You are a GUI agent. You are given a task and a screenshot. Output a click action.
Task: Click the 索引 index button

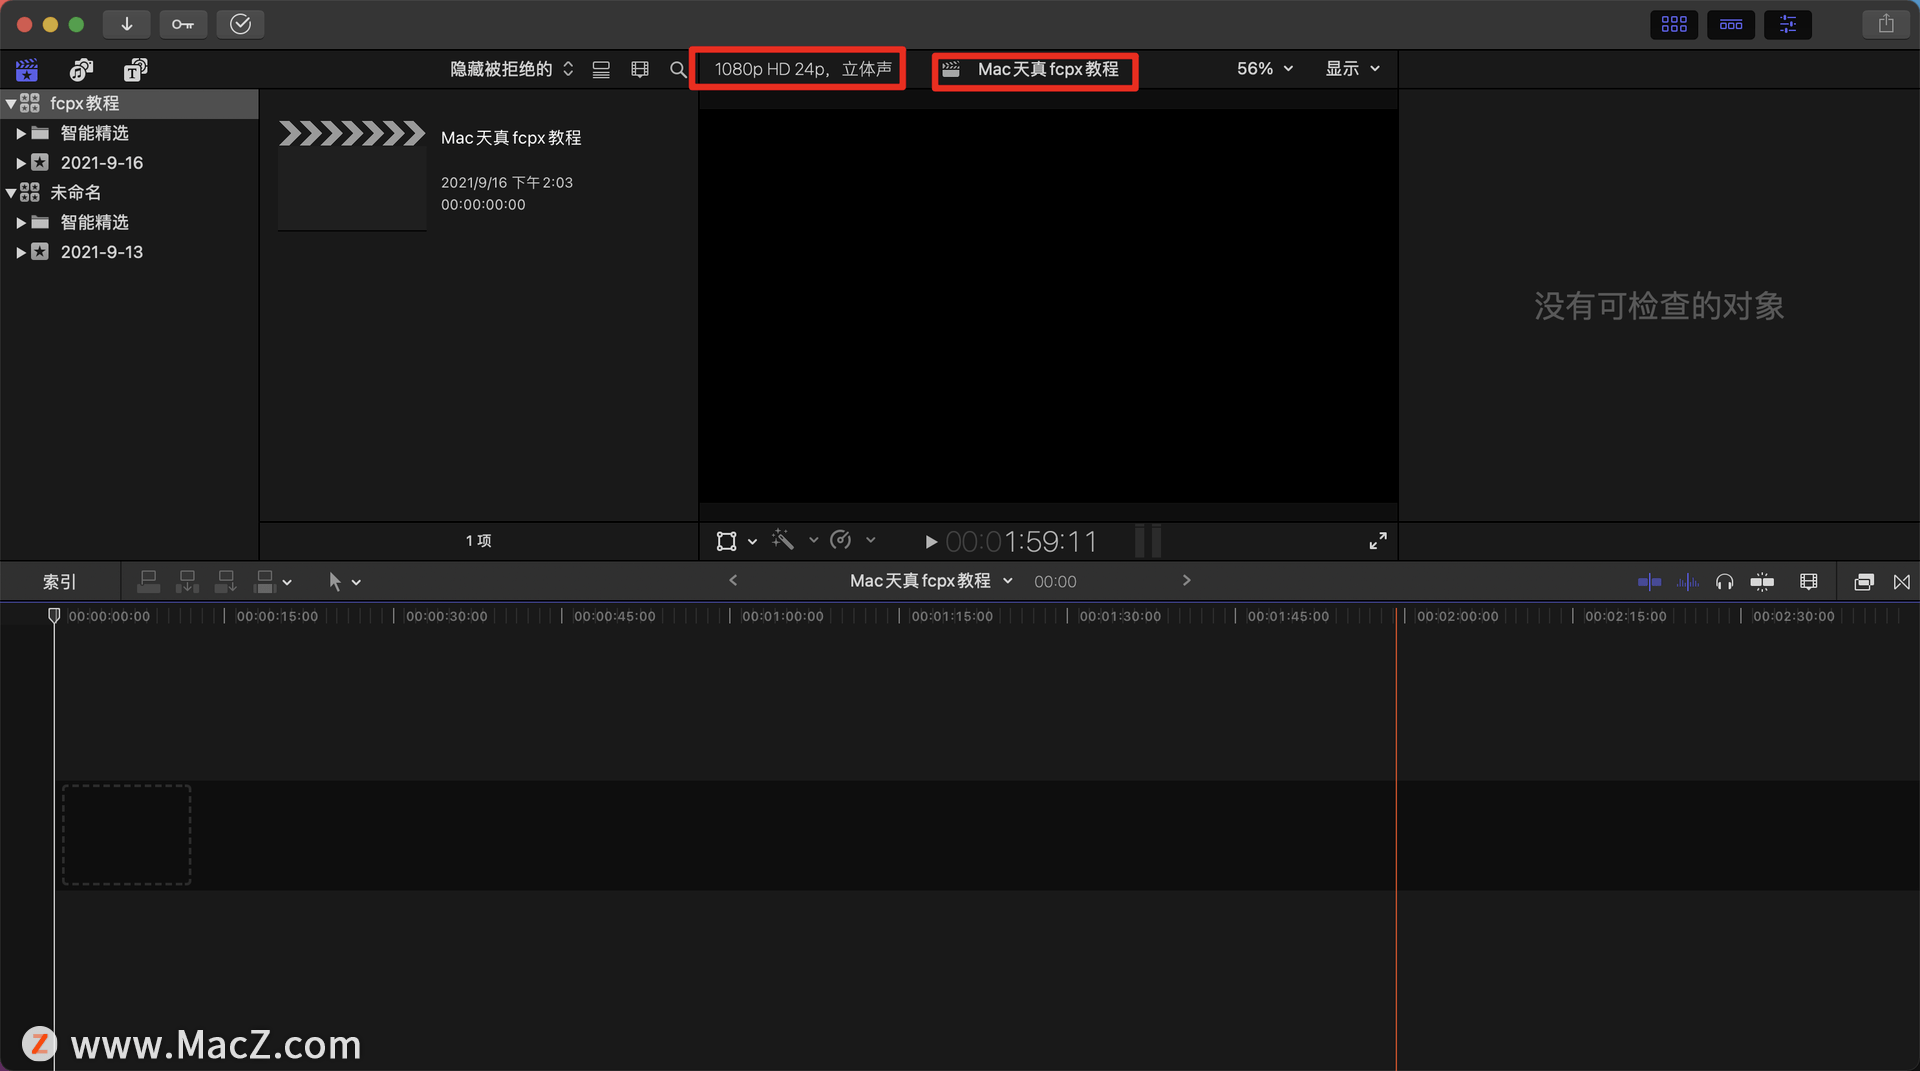click(x=59, y=582)
